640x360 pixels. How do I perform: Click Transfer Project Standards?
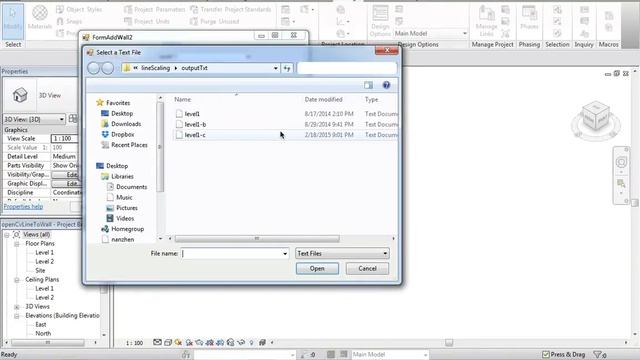[231, 9]
